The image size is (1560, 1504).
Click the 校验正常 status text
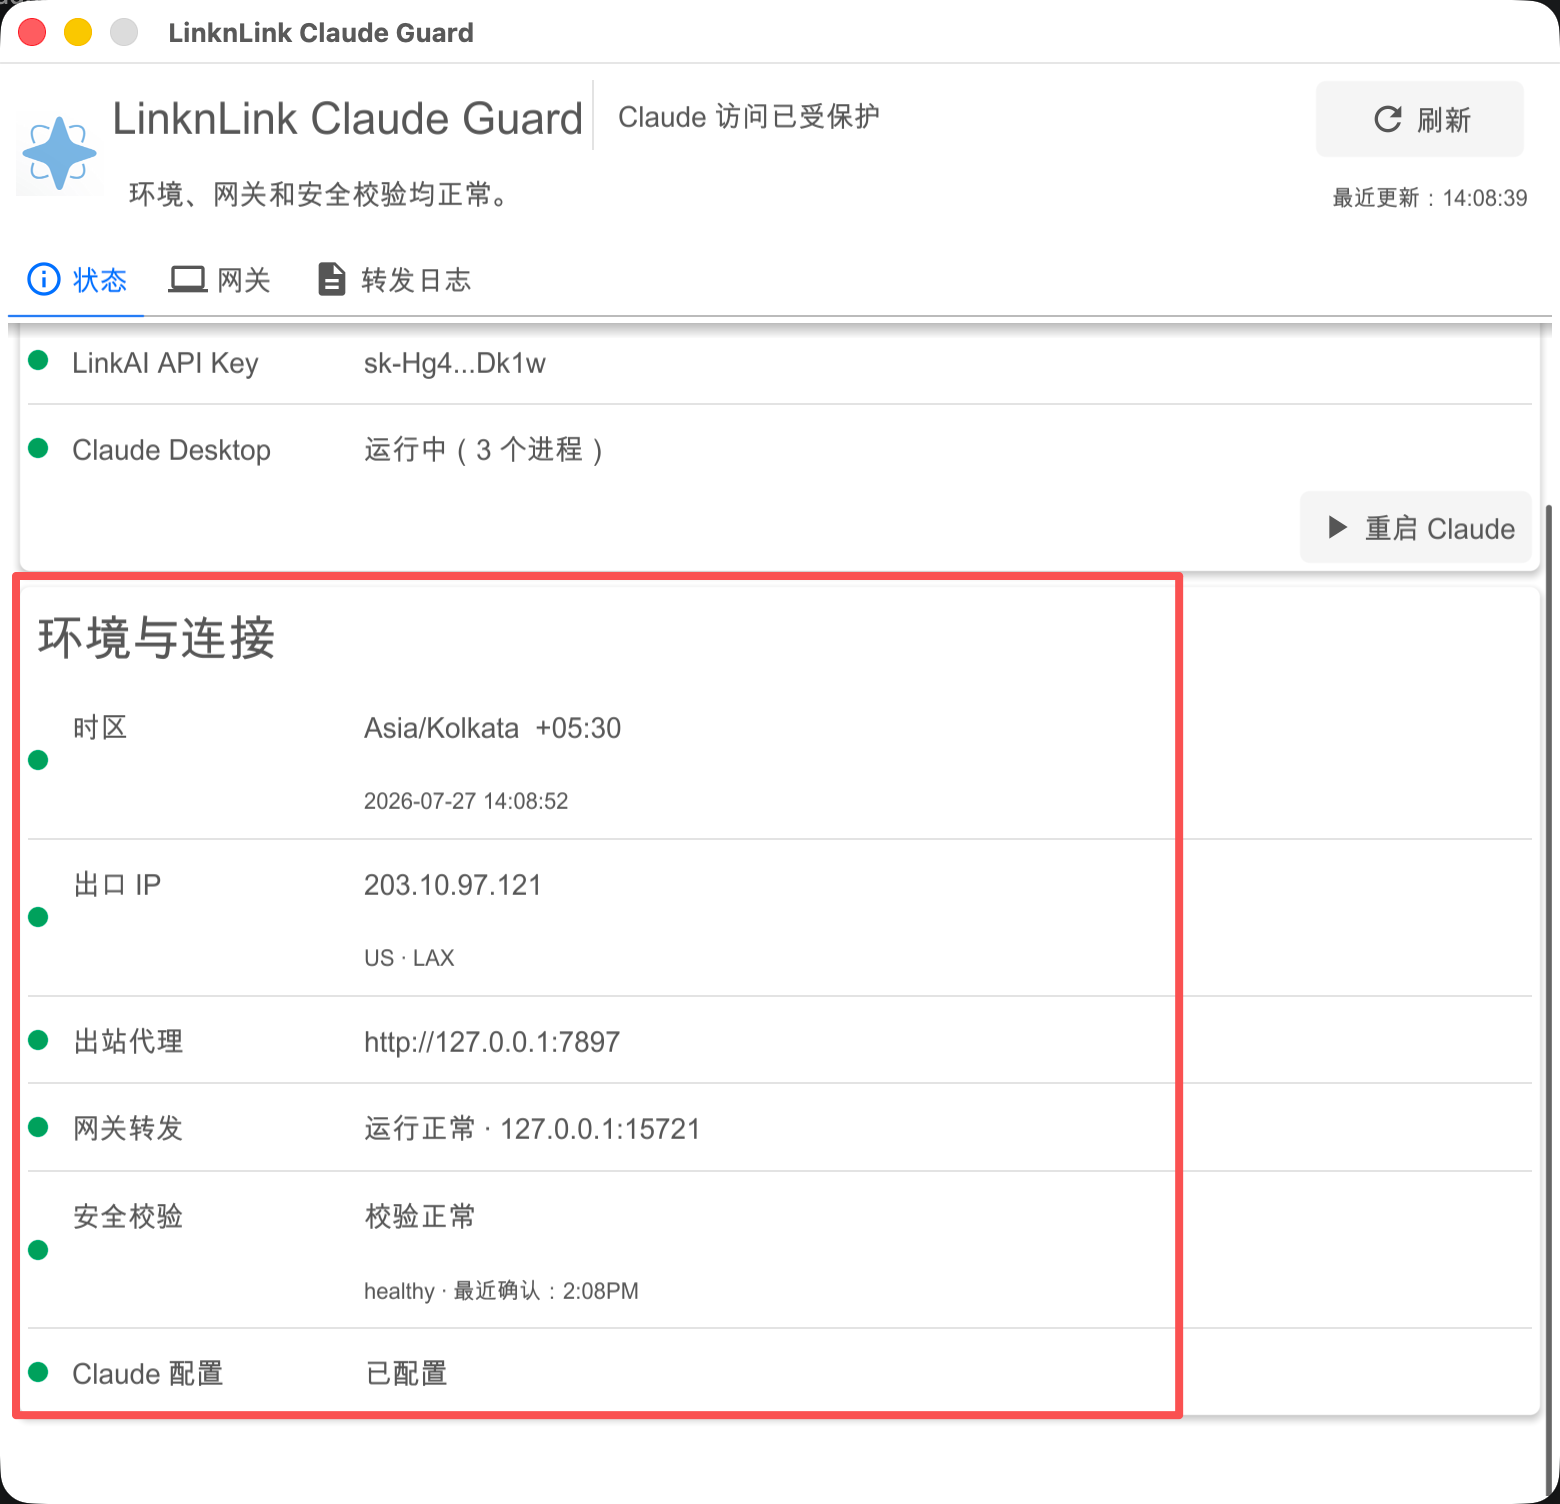pyautogui.click(x=420, y=1216)
